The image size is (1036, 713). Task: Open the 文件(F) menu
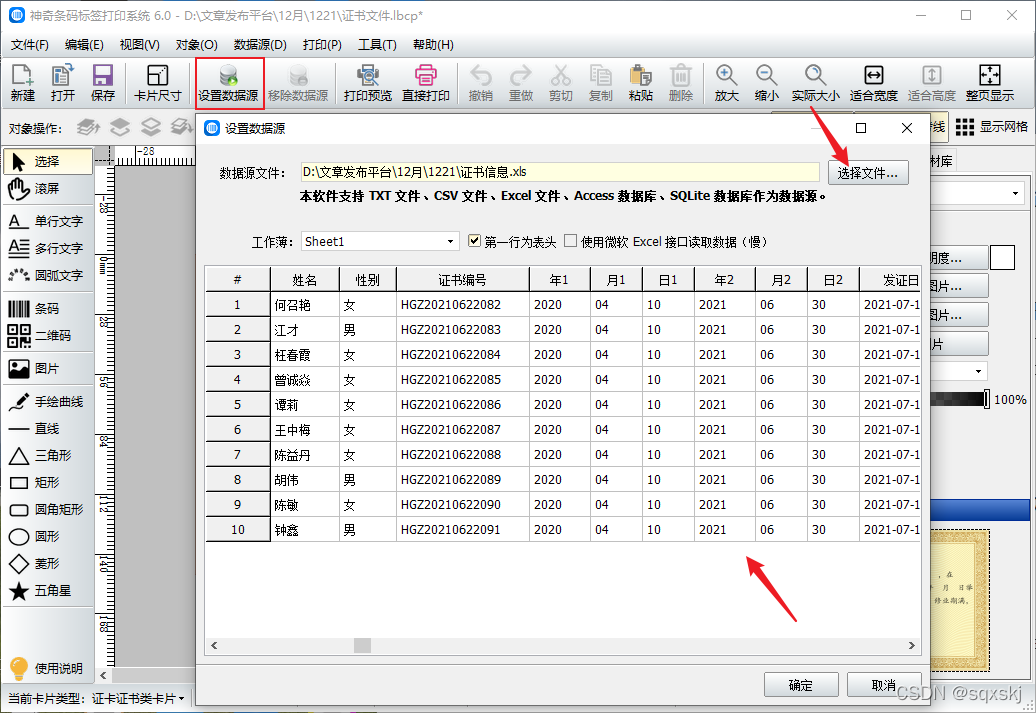click(x=30, y=45)
